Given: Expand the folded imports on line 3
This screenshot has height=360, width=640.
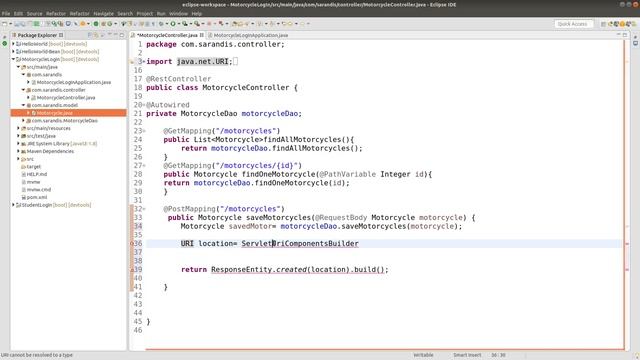Looking at the screenshot, I should coord(144,62).
